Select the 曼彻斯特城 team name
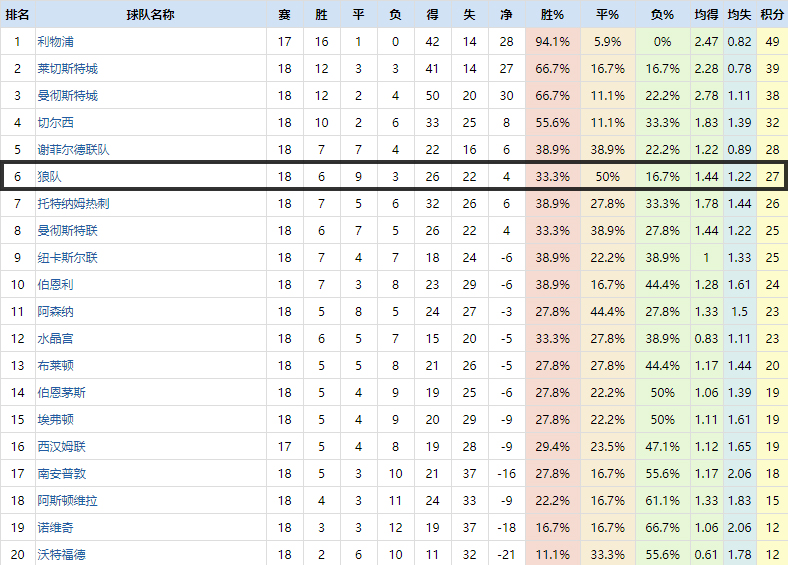The height and width of the screenshot is (565, 788). [67, 96]
